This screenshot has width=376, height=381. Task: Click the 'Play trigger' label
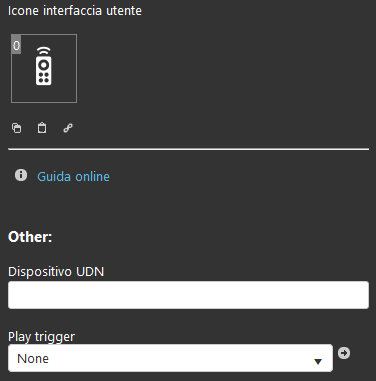coord(41,336)
